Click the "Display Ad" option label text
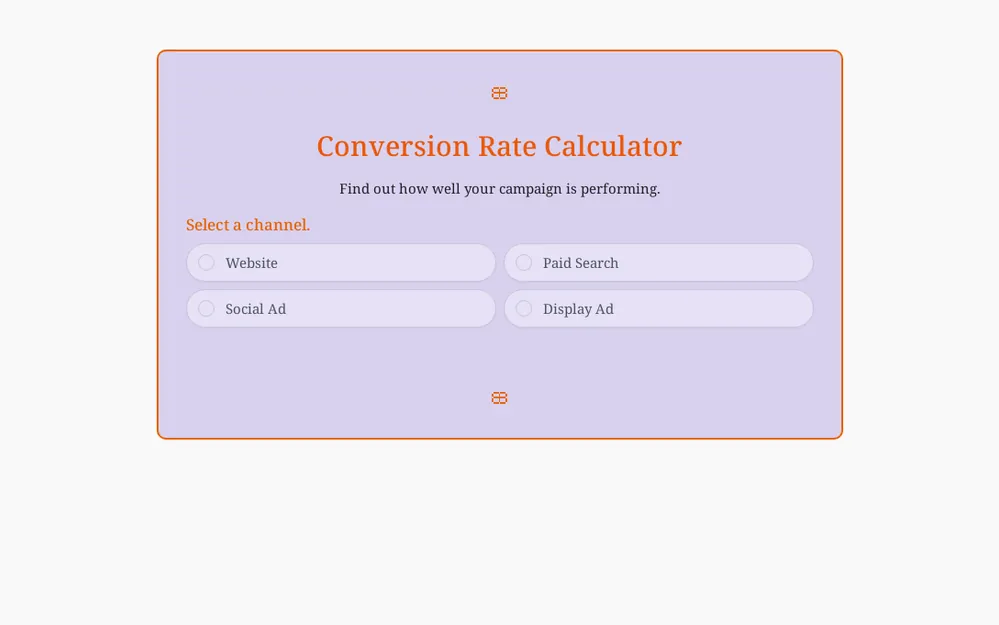The image size is (999, 625). point(578,309)
